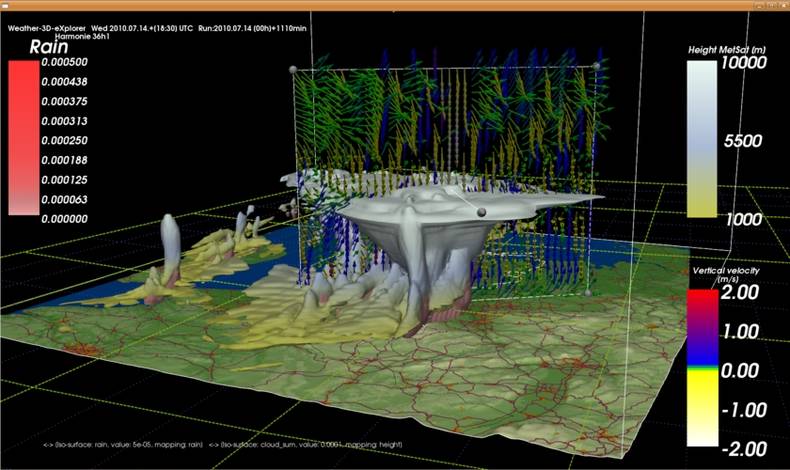Screen dimensions: 790x470
Task: Click the red Rain color bar
Action: 23,138
